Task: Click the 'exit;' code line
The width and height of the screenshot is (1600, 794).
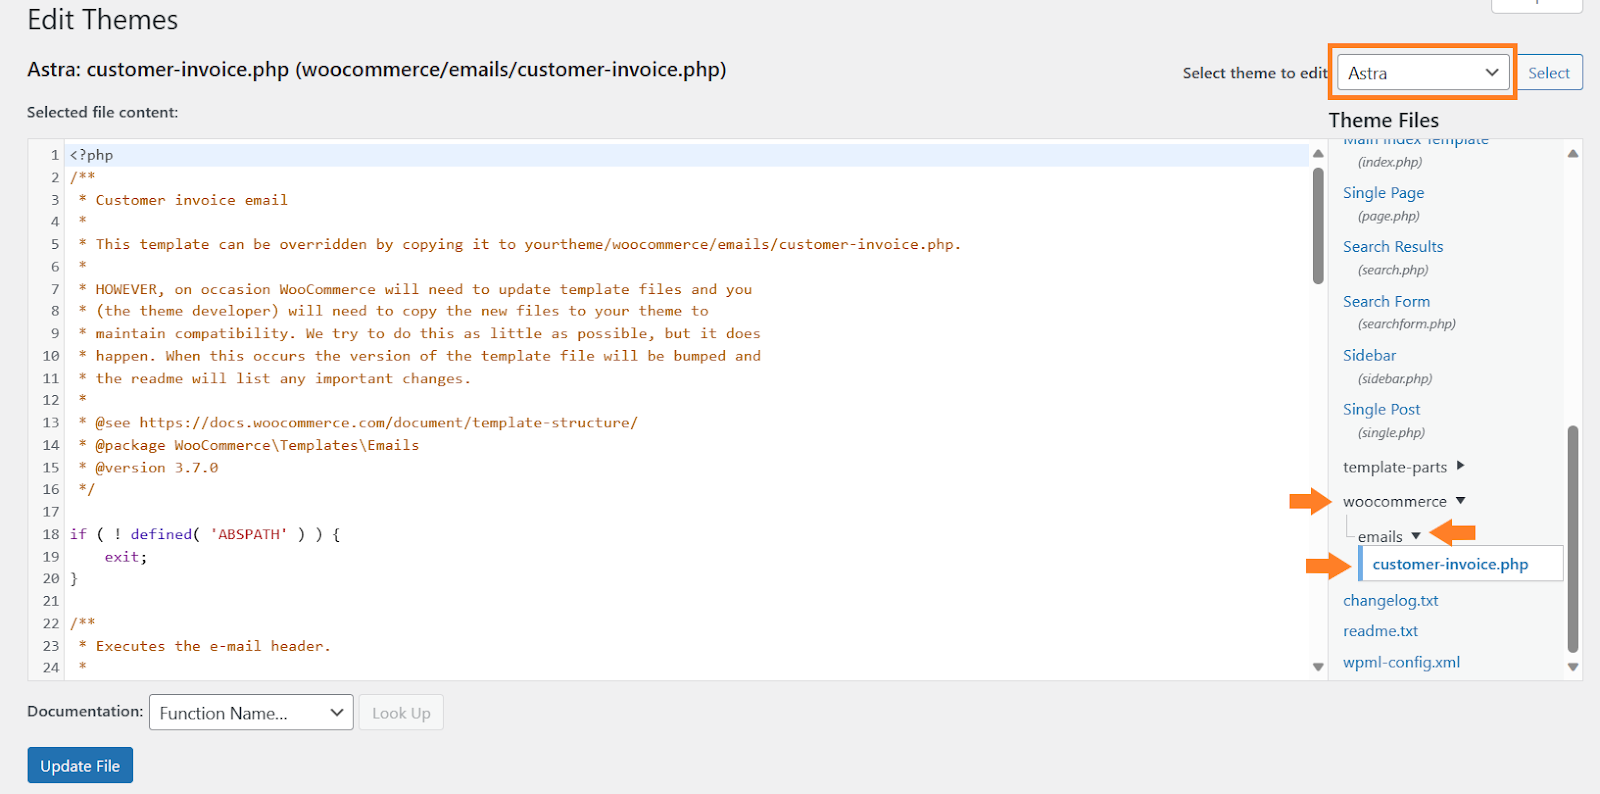Action: coord(126,557)
